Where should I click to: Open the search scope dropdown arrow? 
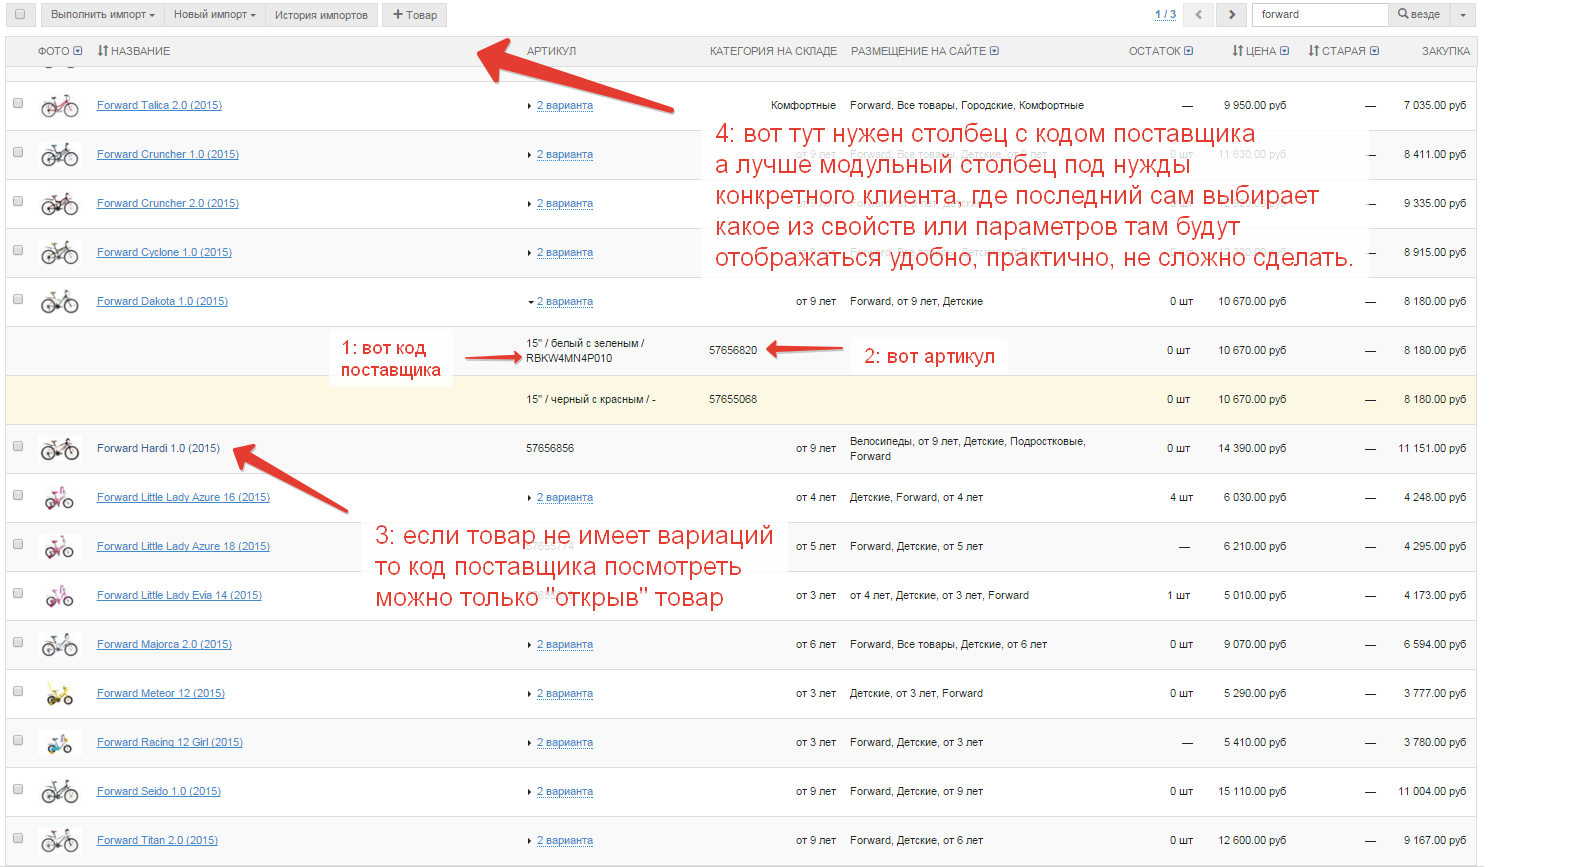coord(1463,15)
